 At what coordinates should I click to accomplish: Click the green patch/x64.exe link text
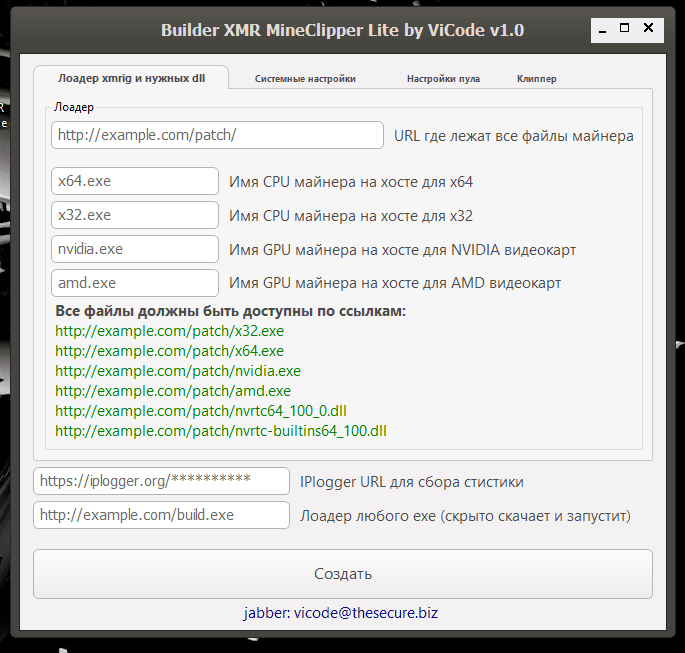tap(170, 351)
